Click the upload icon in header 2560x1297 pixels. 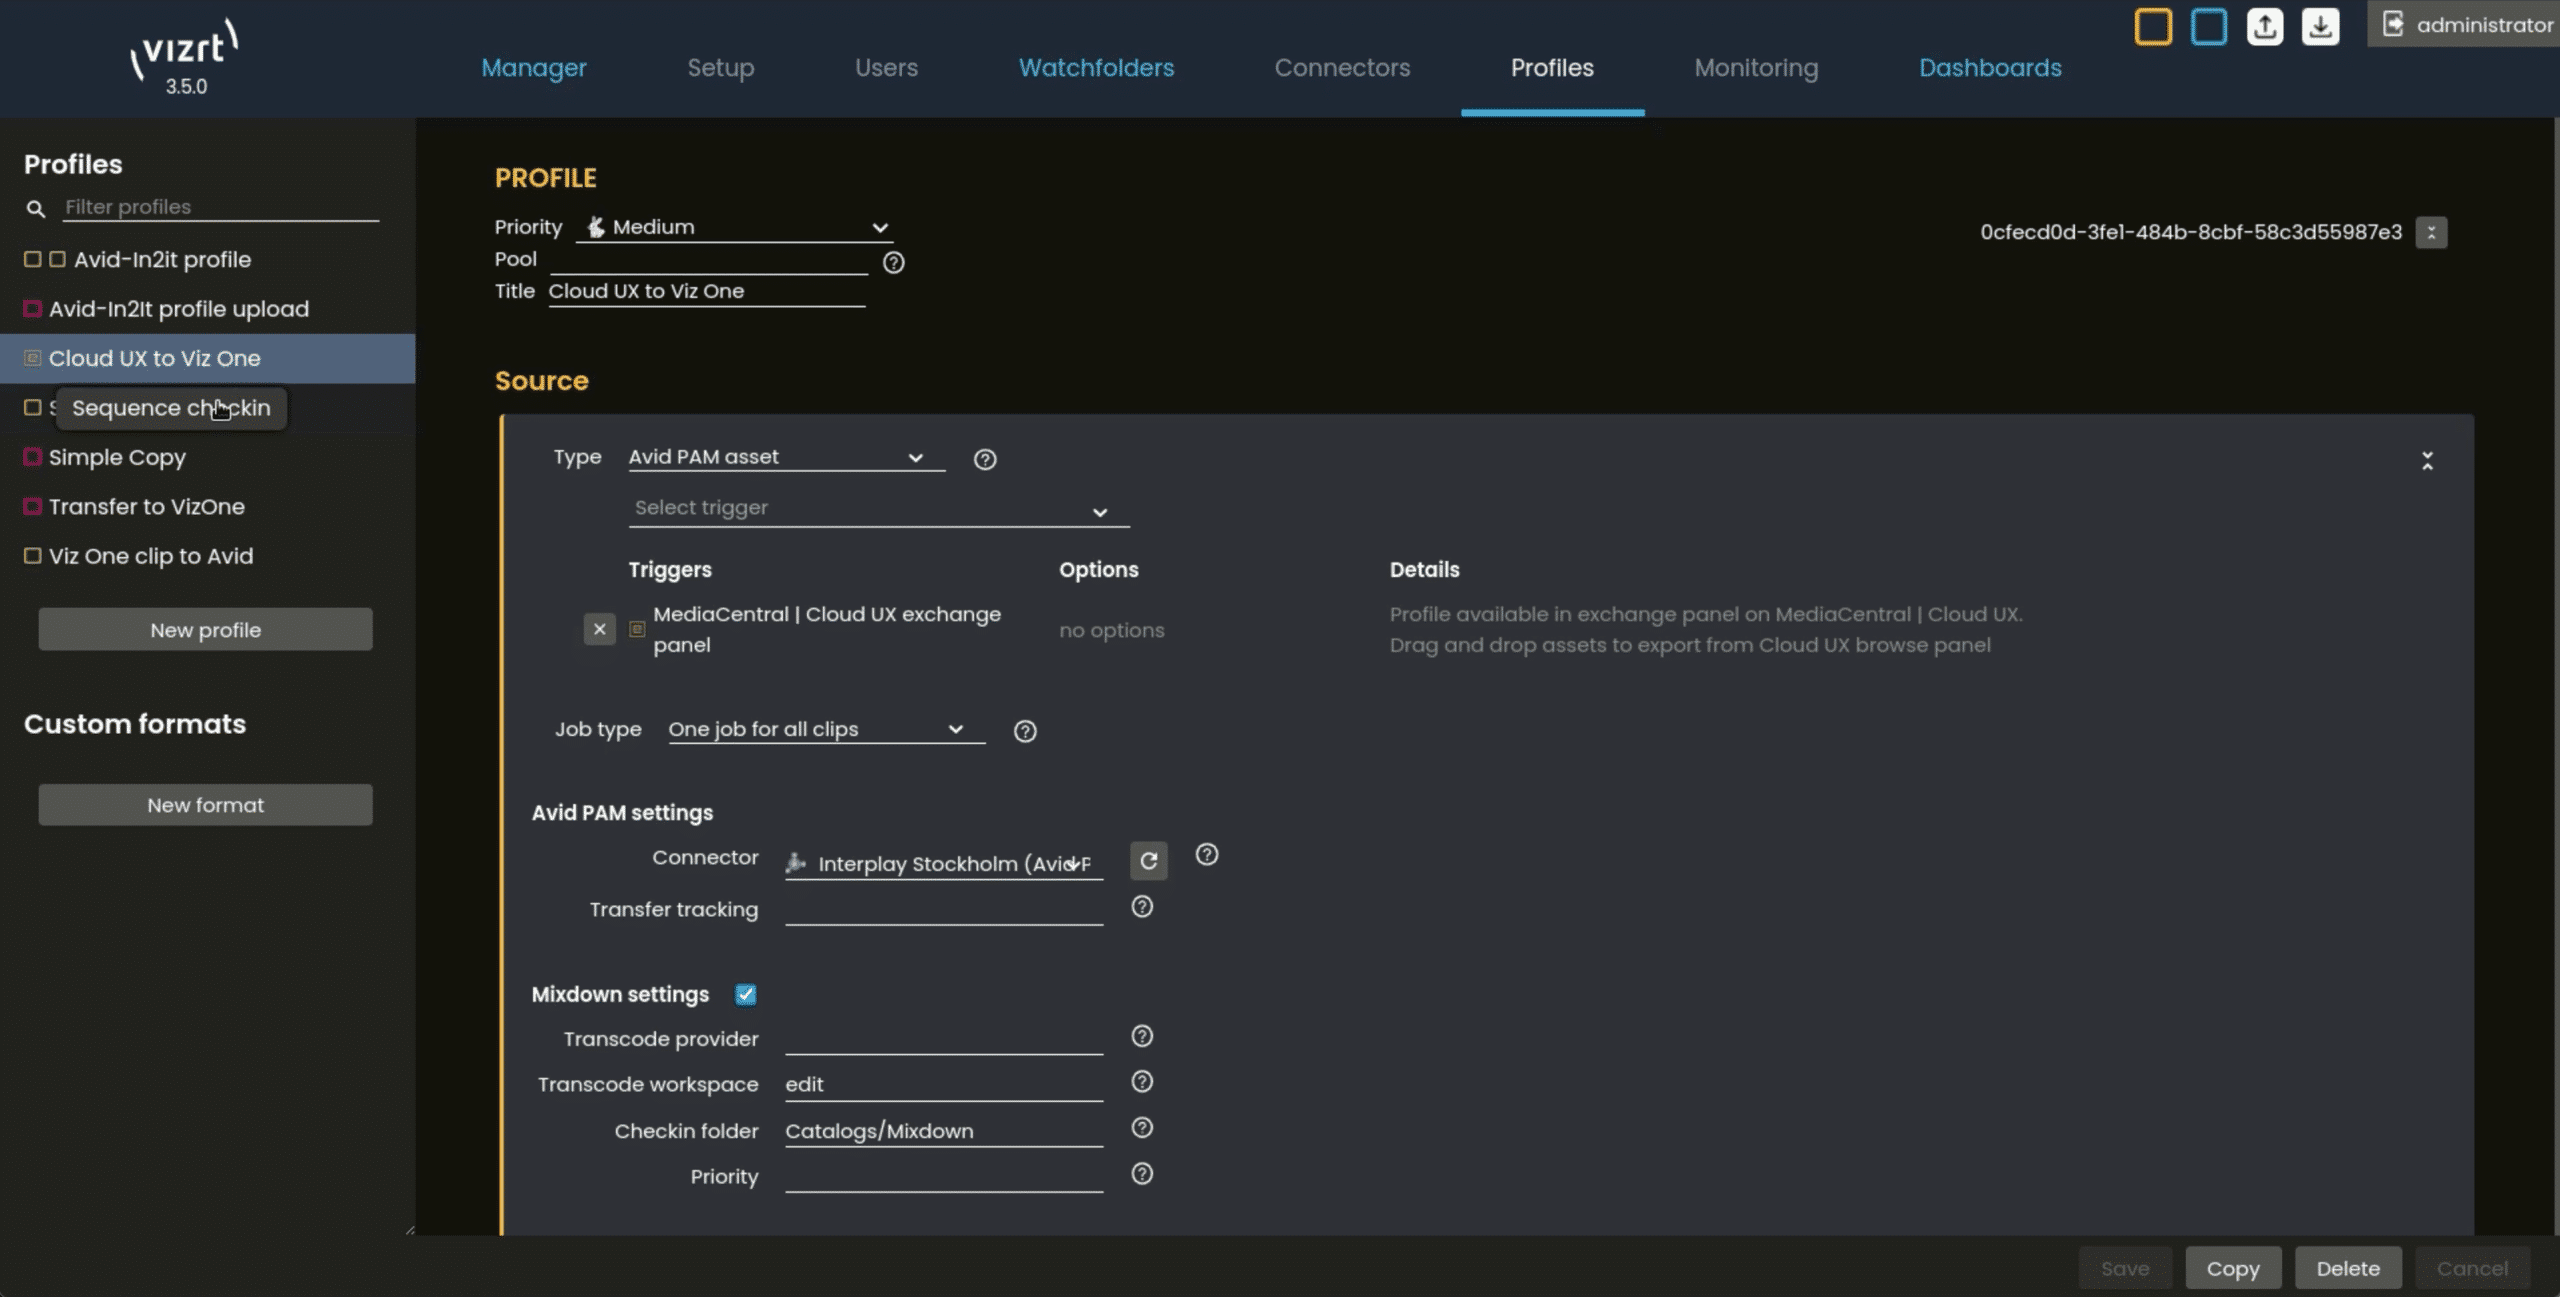[x=2264, y=26]
